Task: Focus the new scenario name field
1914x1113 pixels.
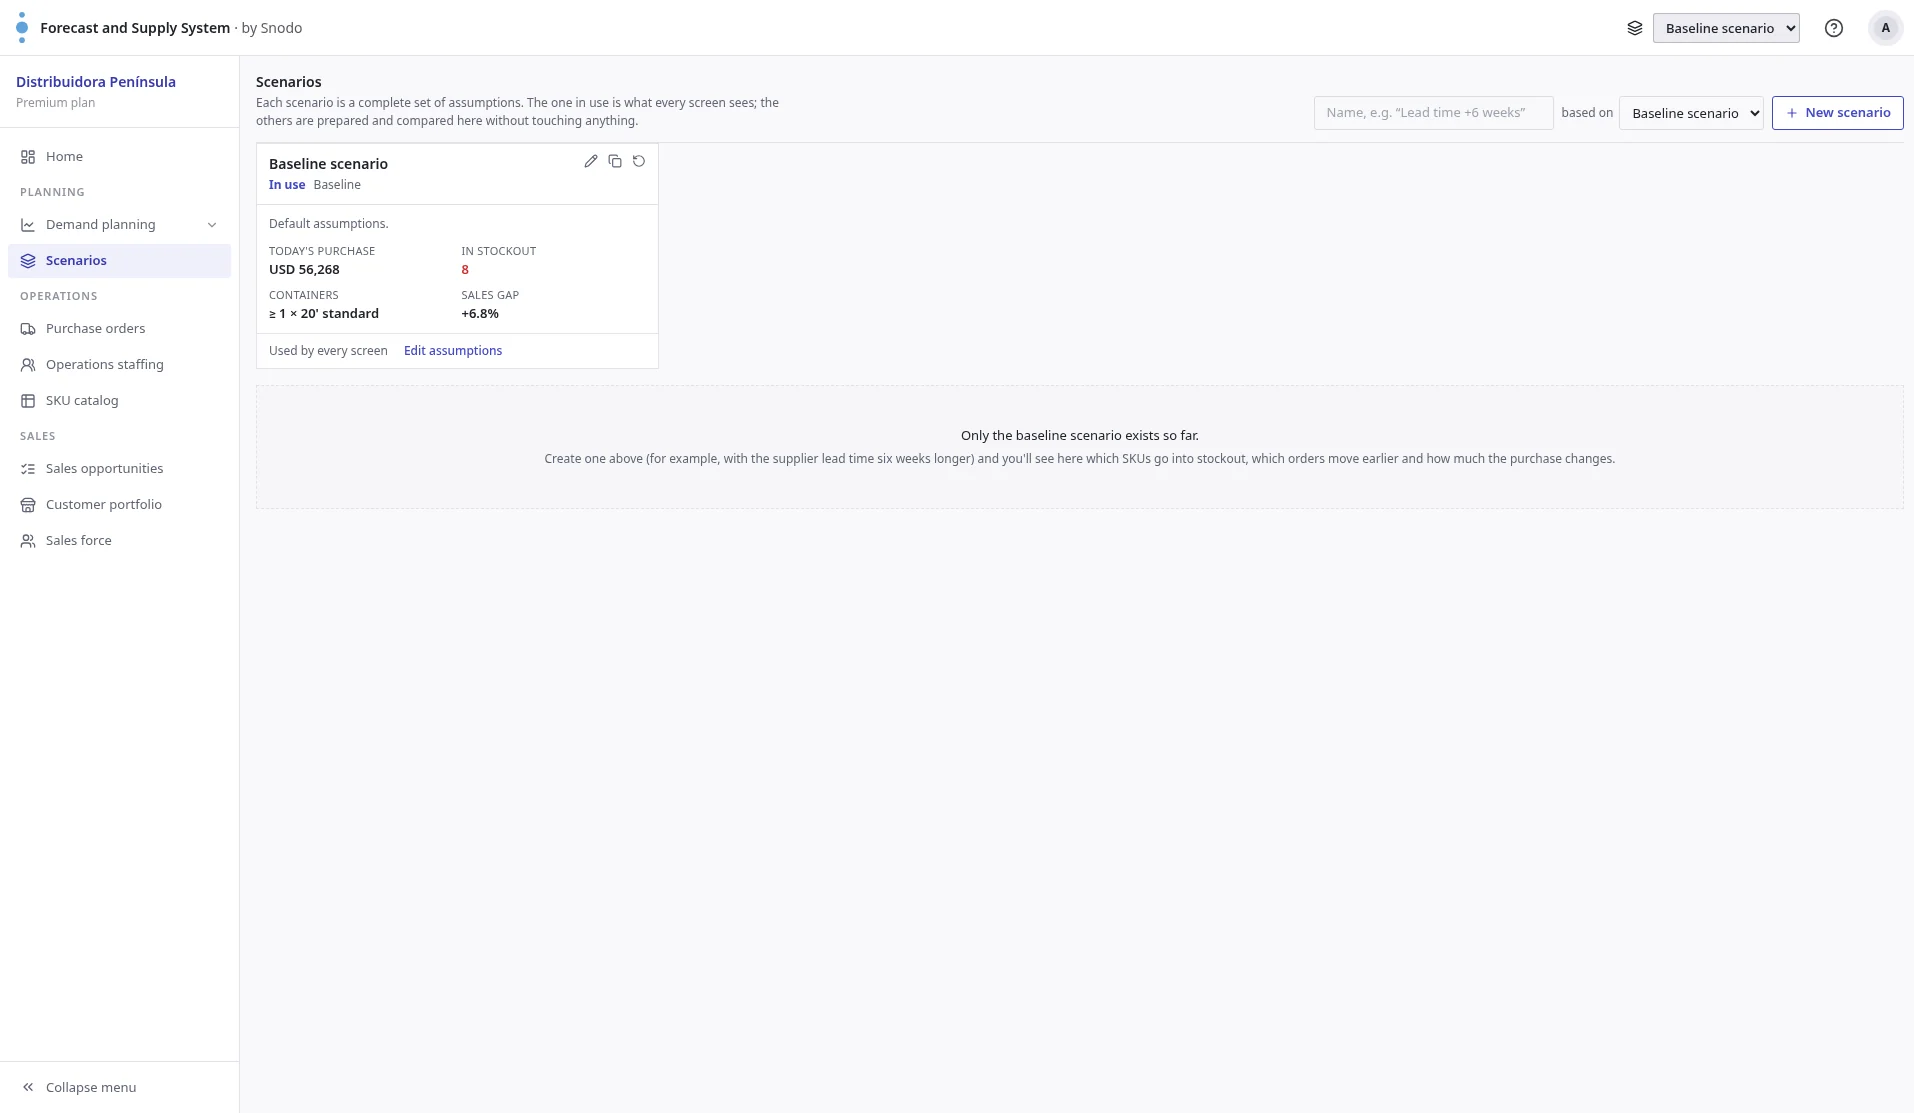Action: pos(1433,113)
